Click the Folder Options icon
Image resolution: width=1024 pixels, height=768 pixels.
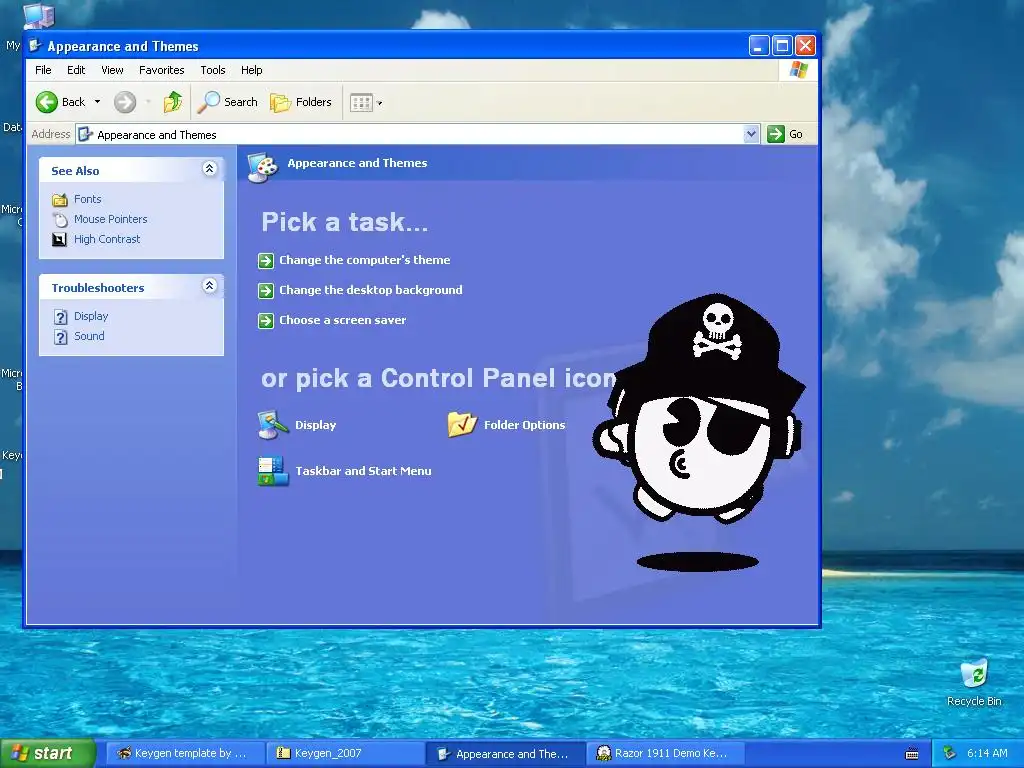462,424
